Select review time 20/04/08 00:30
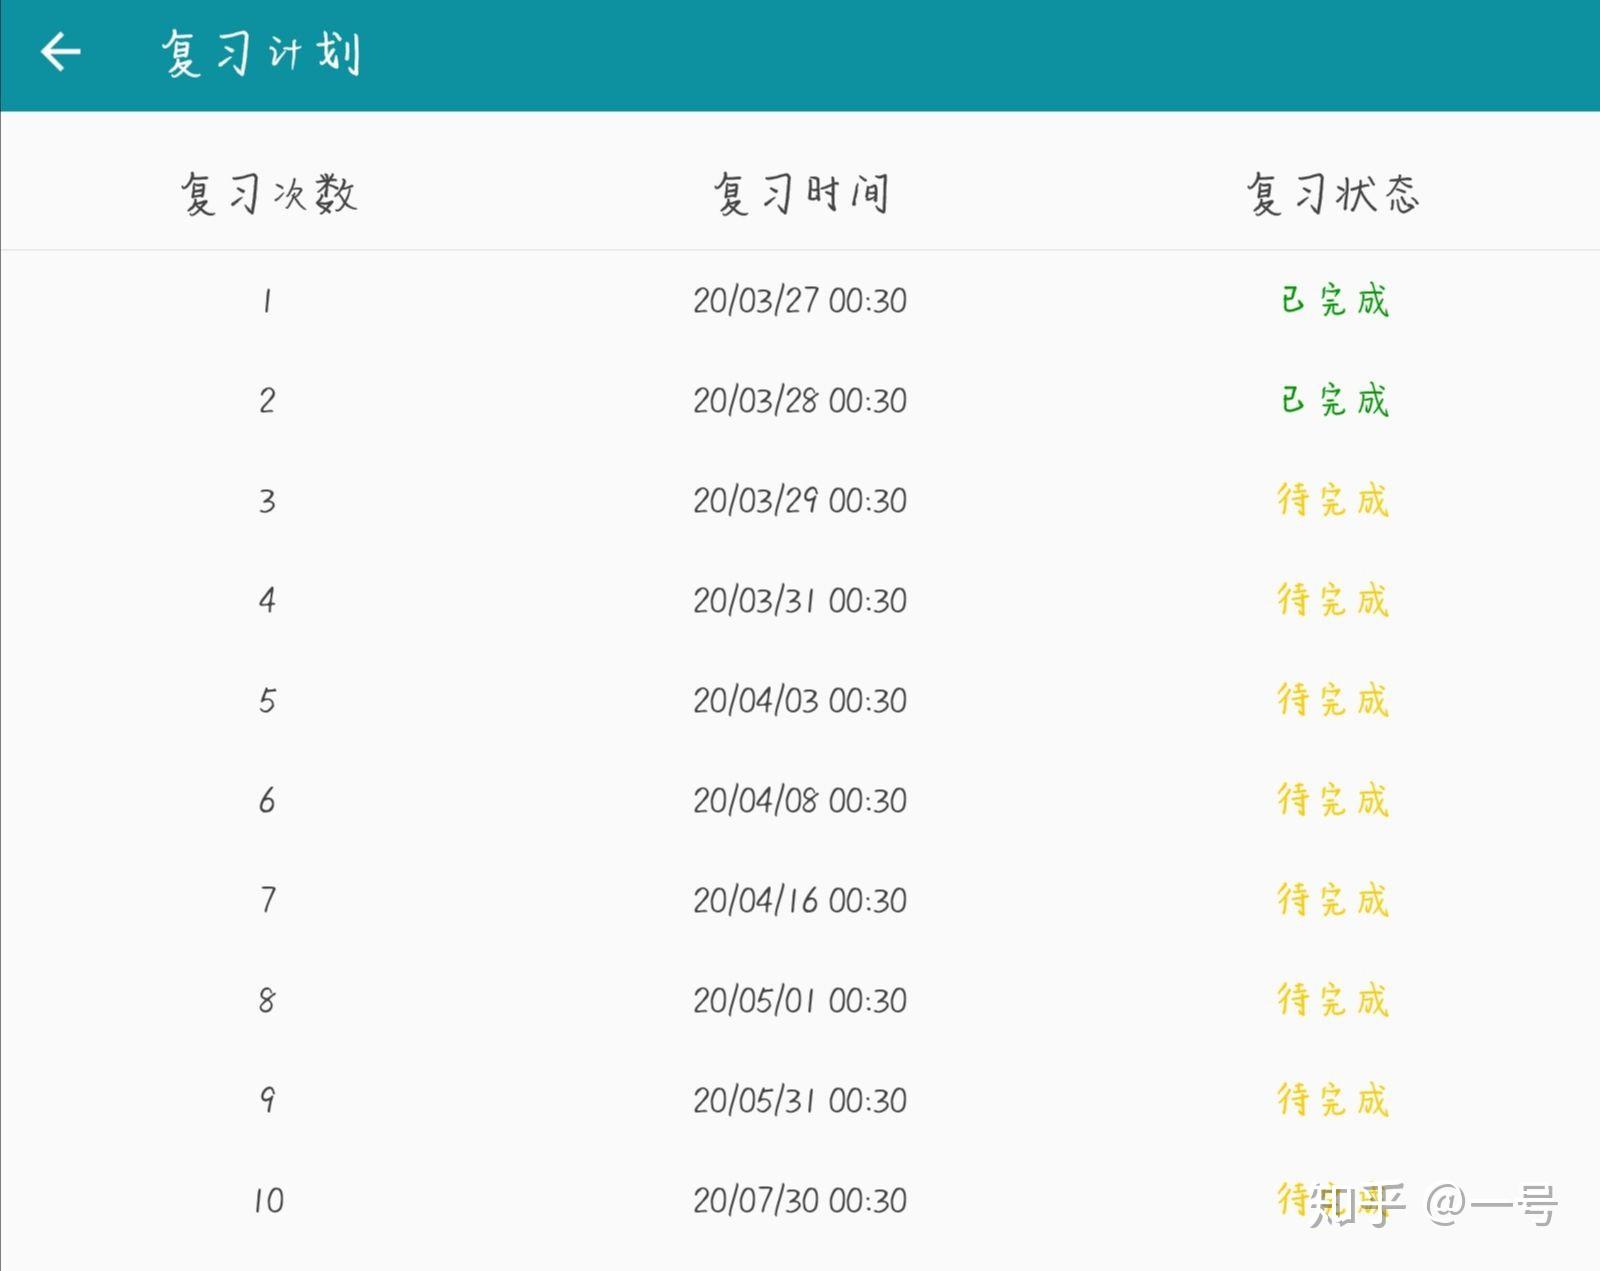1600x1271 pixels. pos(800,800)
